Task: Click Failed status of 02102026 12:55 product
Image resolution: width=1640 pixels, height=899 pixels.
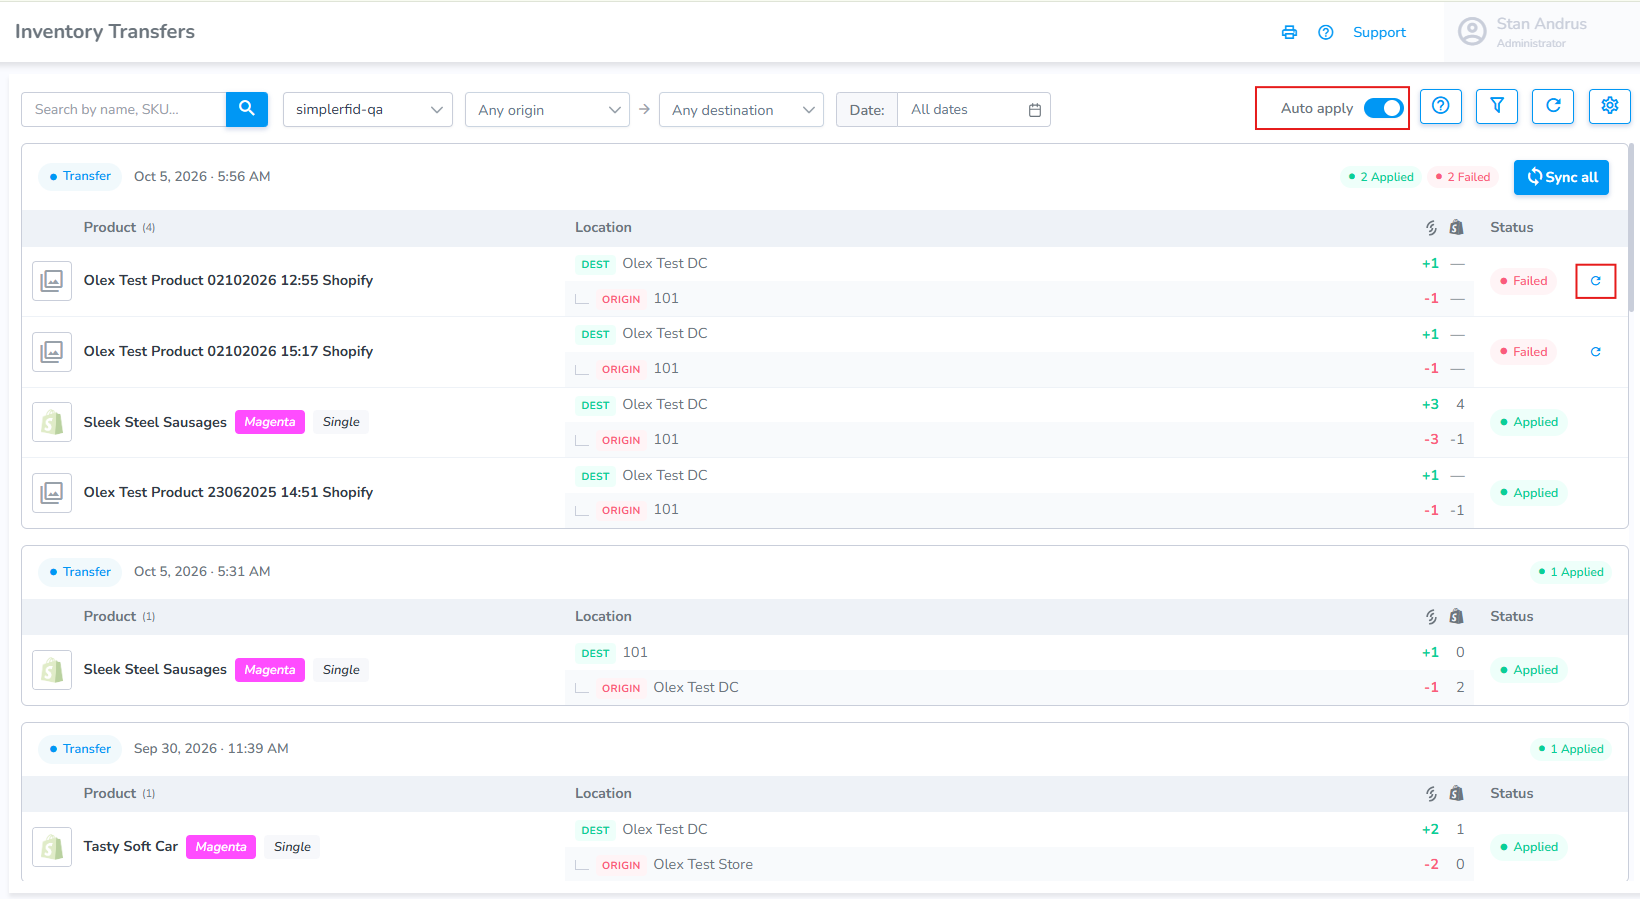Action: (x=1523, y=281)
